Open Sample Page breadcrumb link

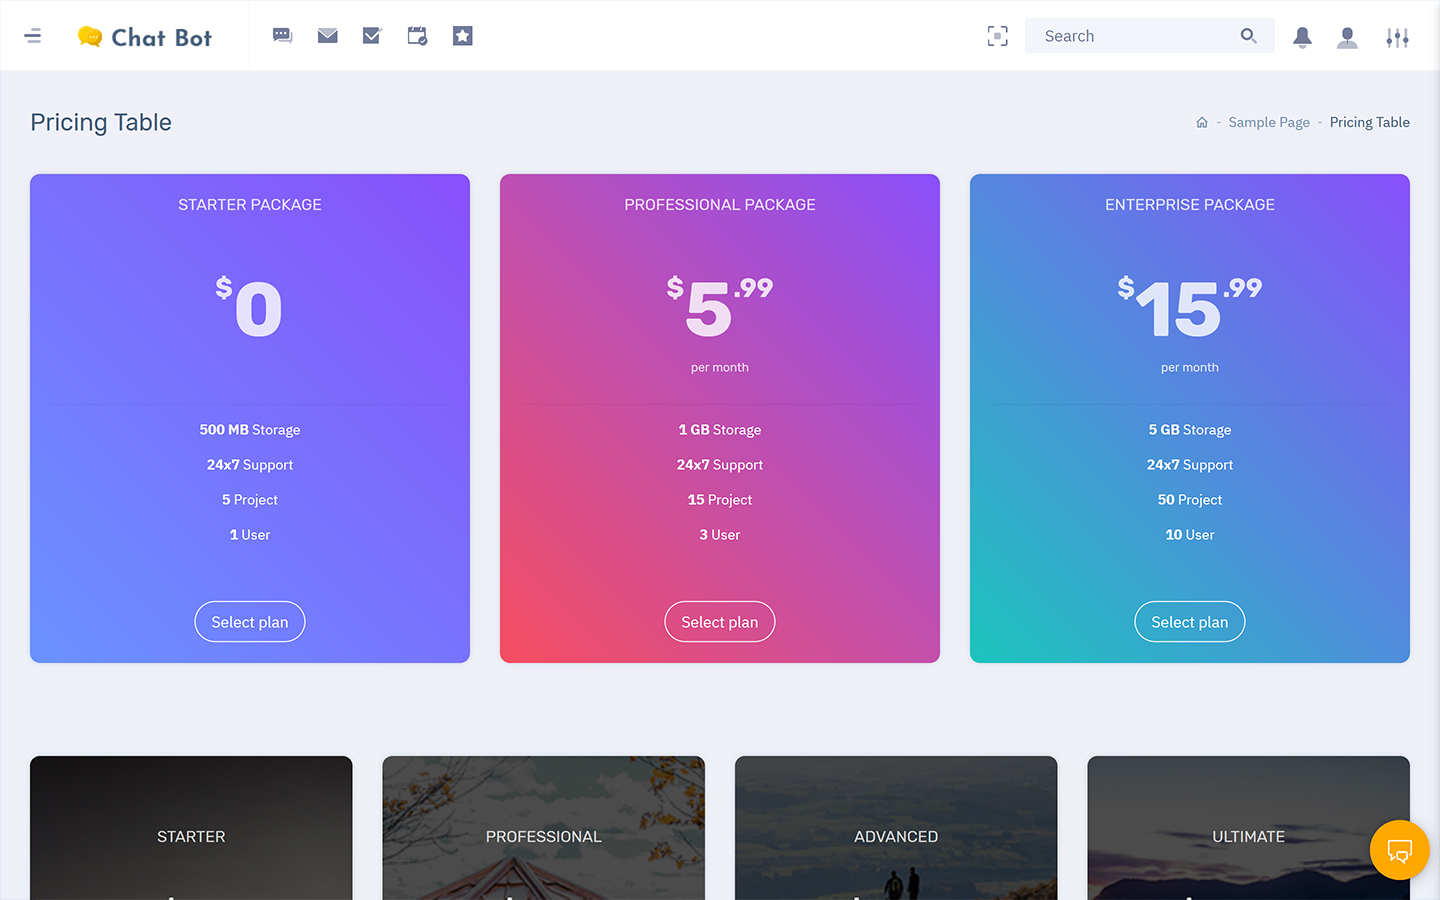click(1268, 122)
